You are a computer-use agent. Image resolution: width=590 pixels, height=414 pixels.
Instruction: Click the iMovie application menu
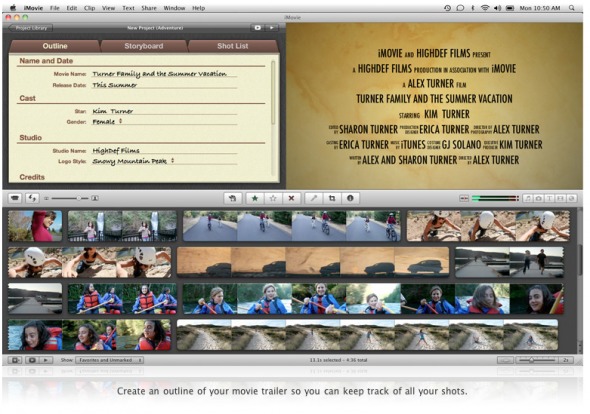[x=33, y=8]
